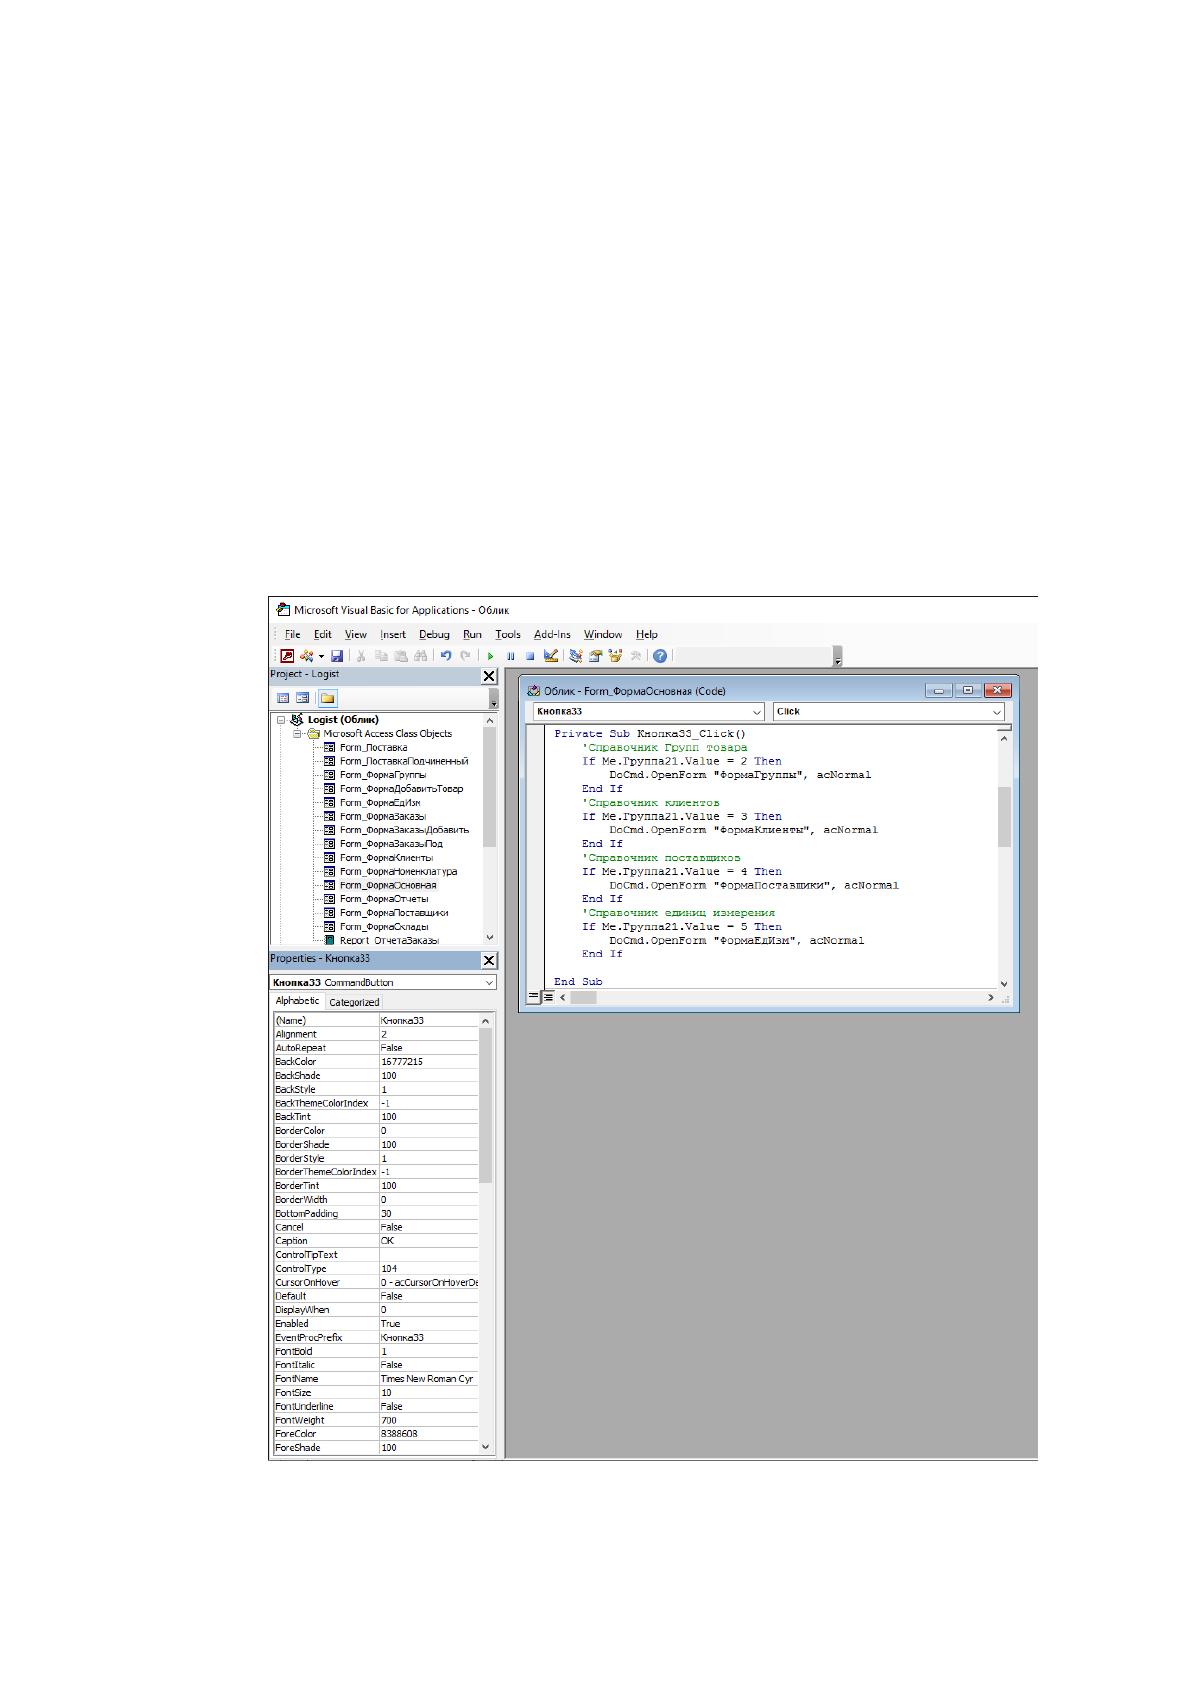Select Form_ФормаКлиенты in project tree
The image size is (1191, 1684).
[386, 858]
